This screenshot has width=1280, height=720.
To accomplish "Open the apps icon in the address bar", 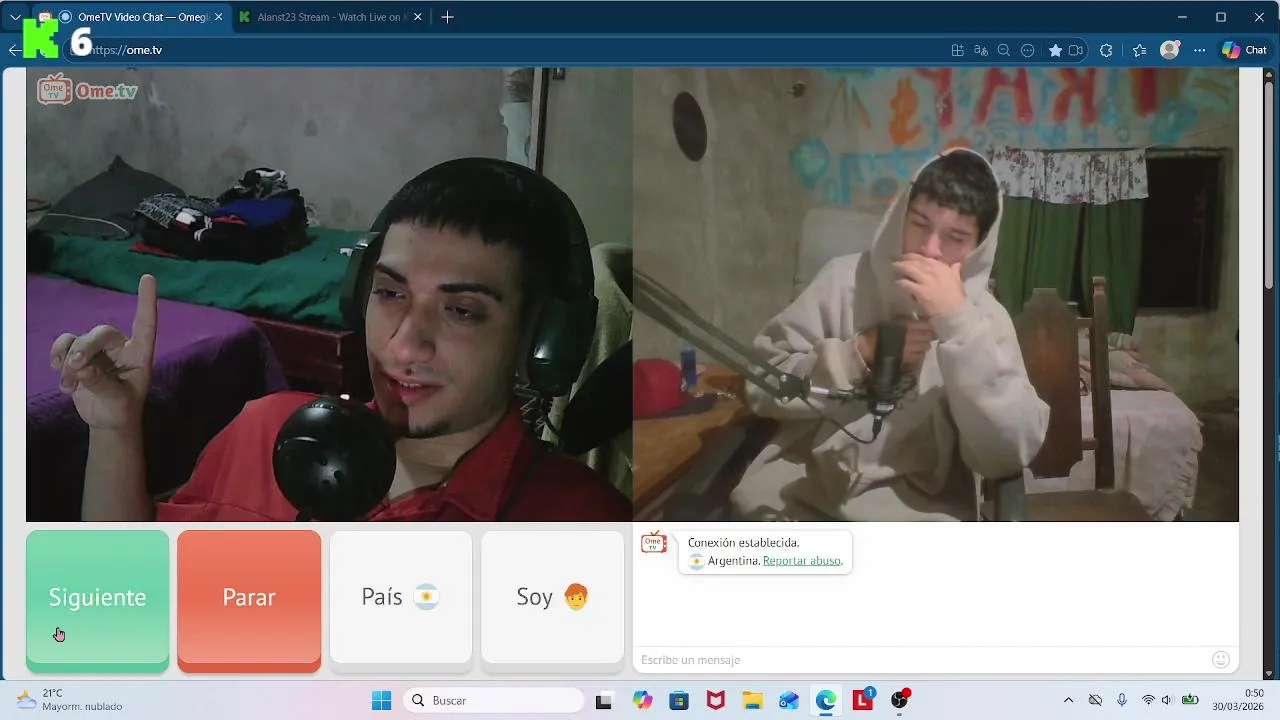I will coord(957,50).
